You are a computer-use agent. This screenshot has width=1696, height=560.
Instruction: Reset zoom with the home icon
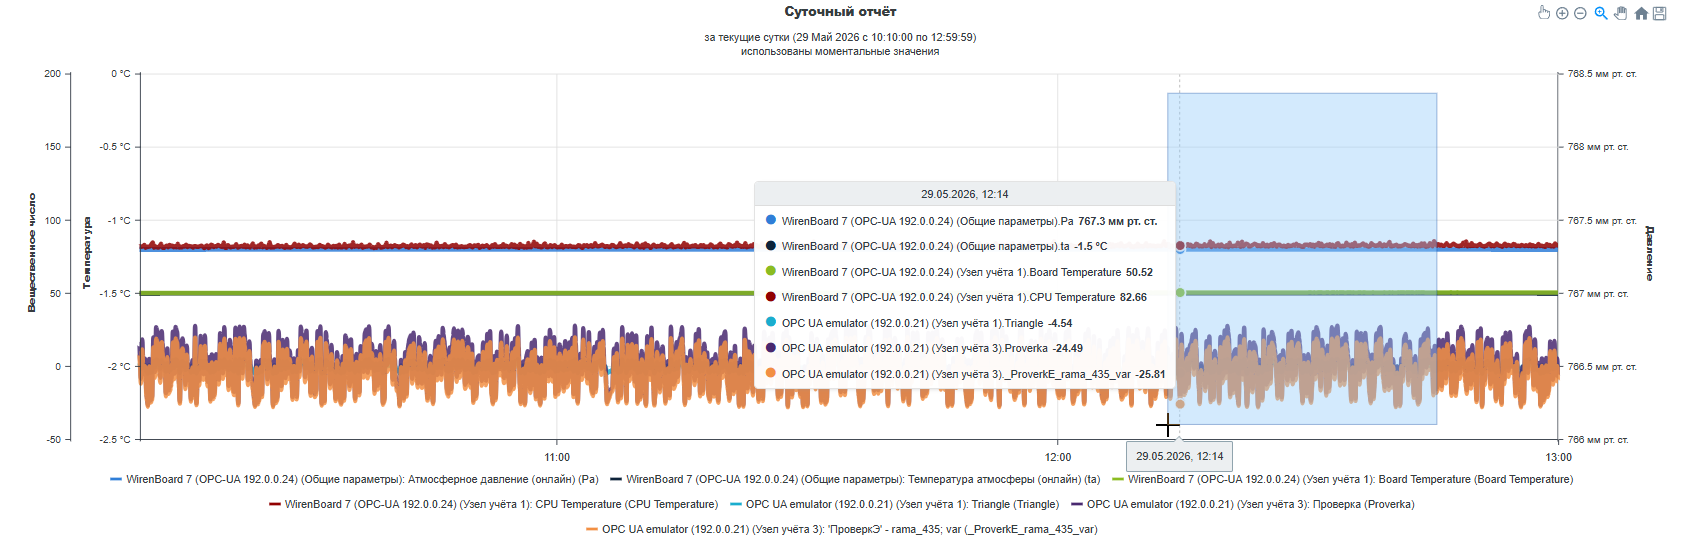click(1641, 13)
